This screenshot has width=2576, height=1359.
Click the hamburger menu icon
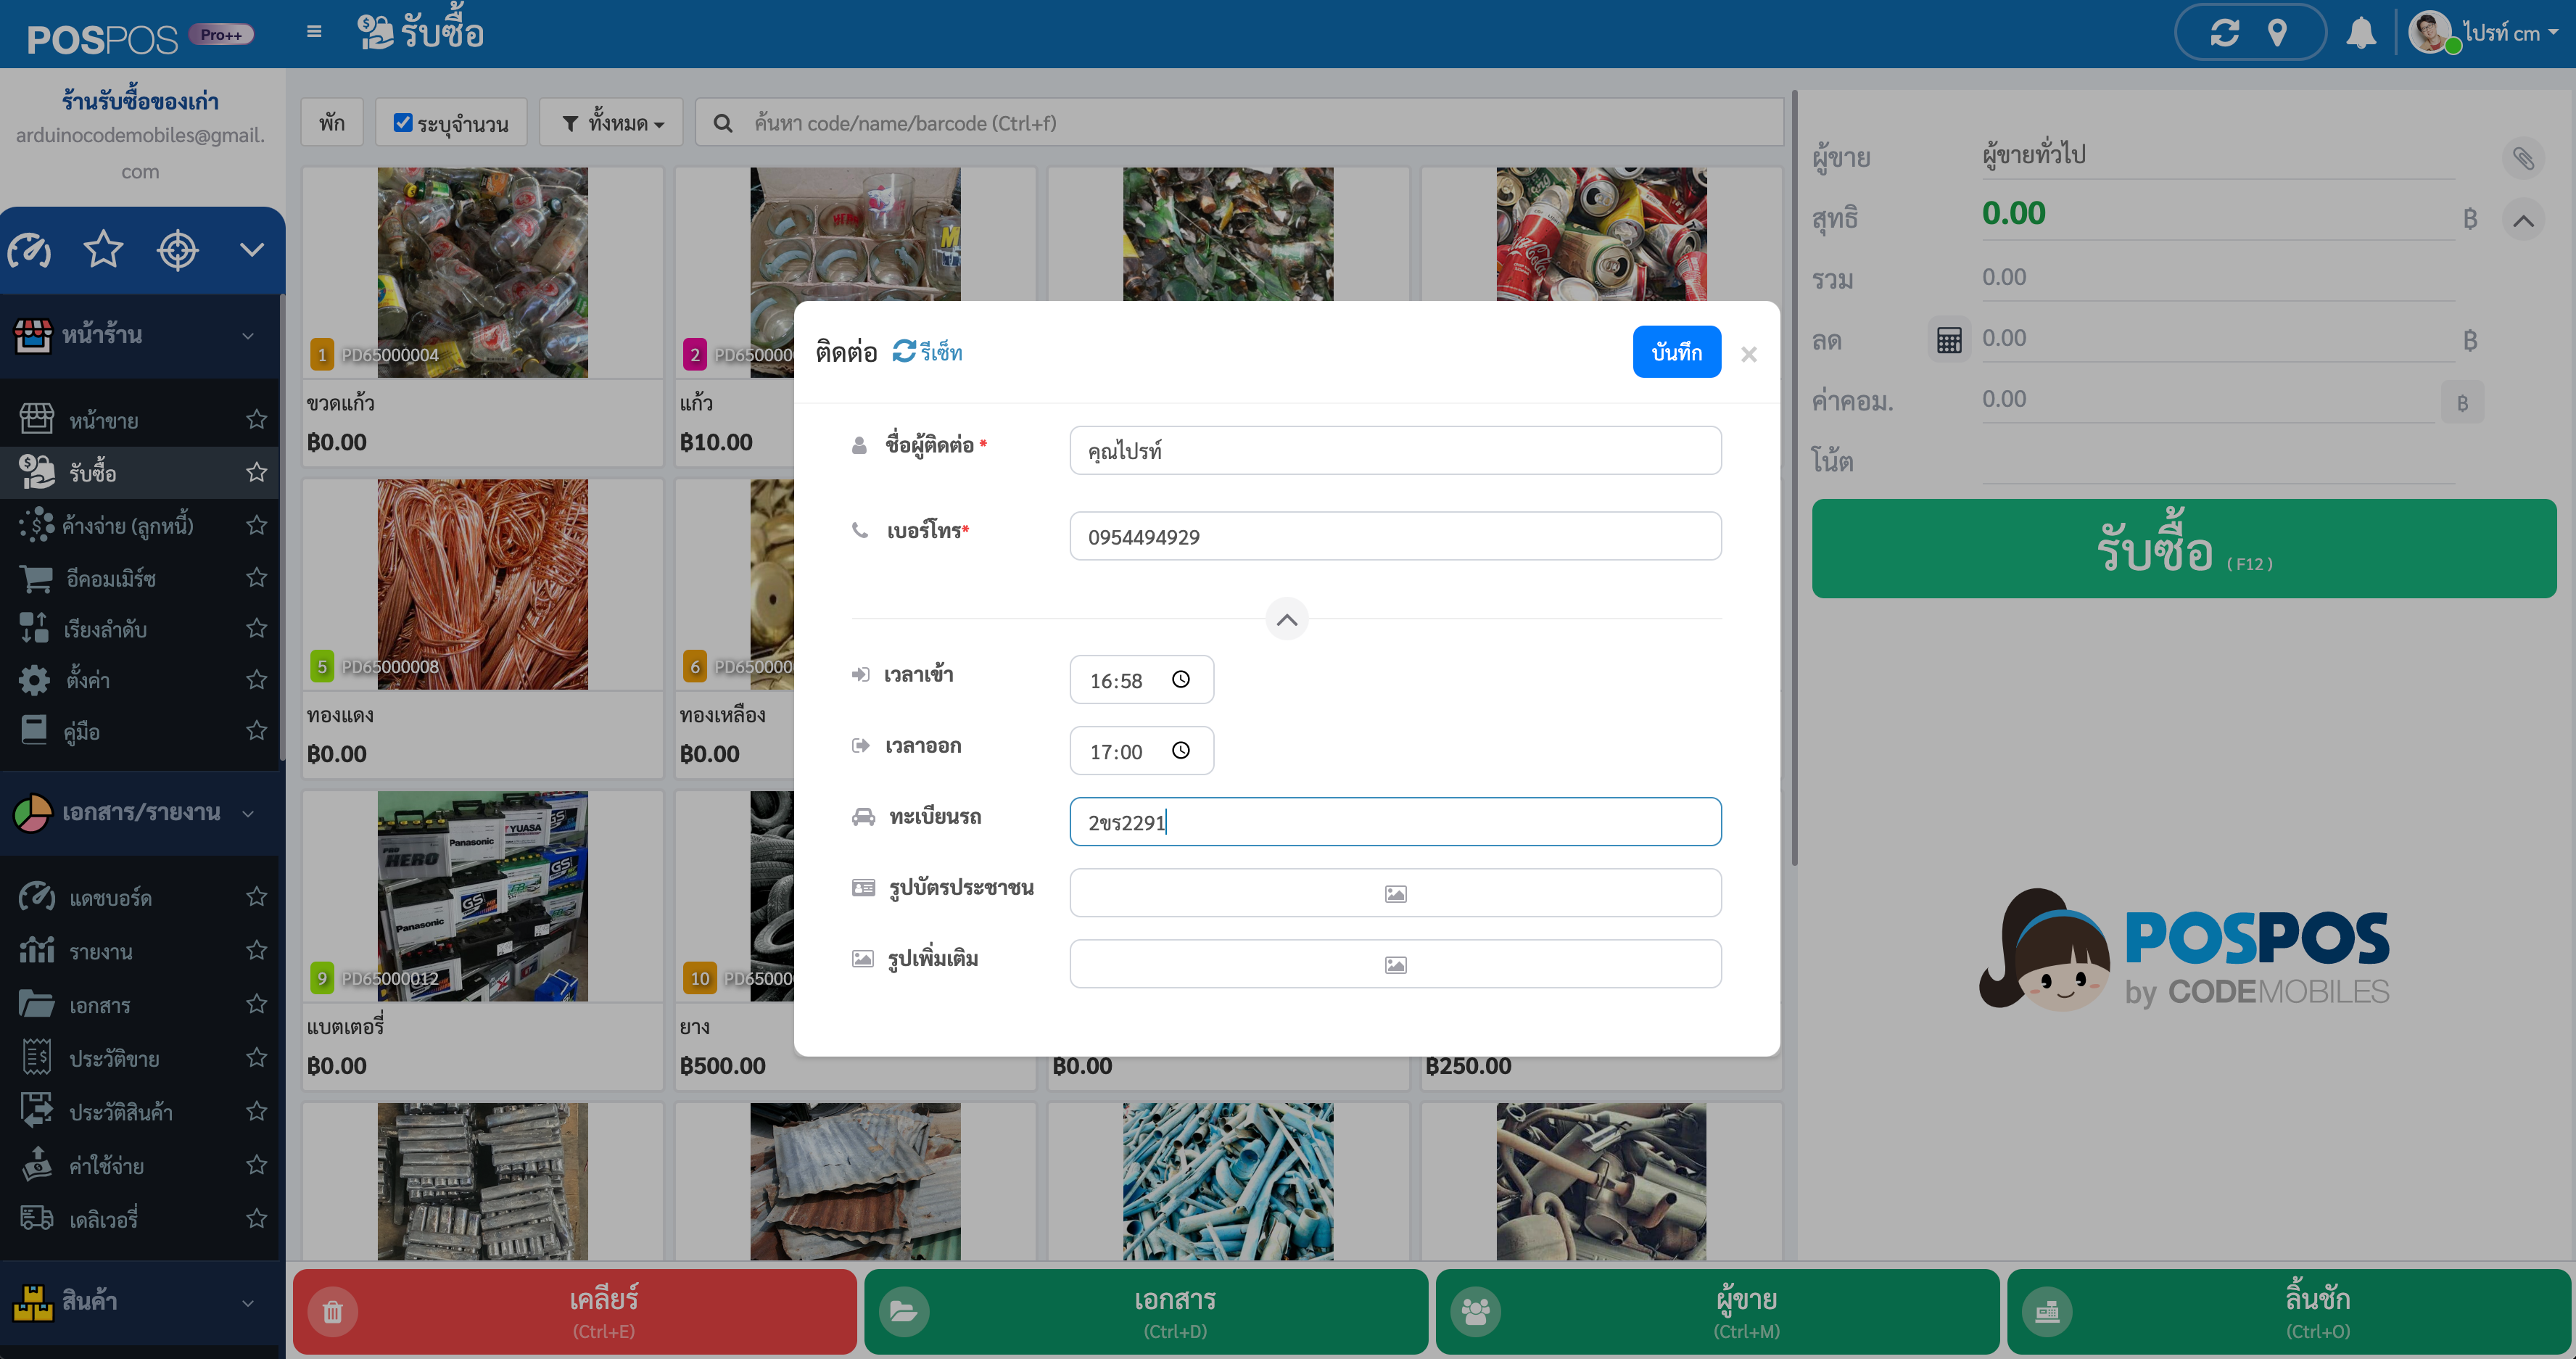coord(314,32)
